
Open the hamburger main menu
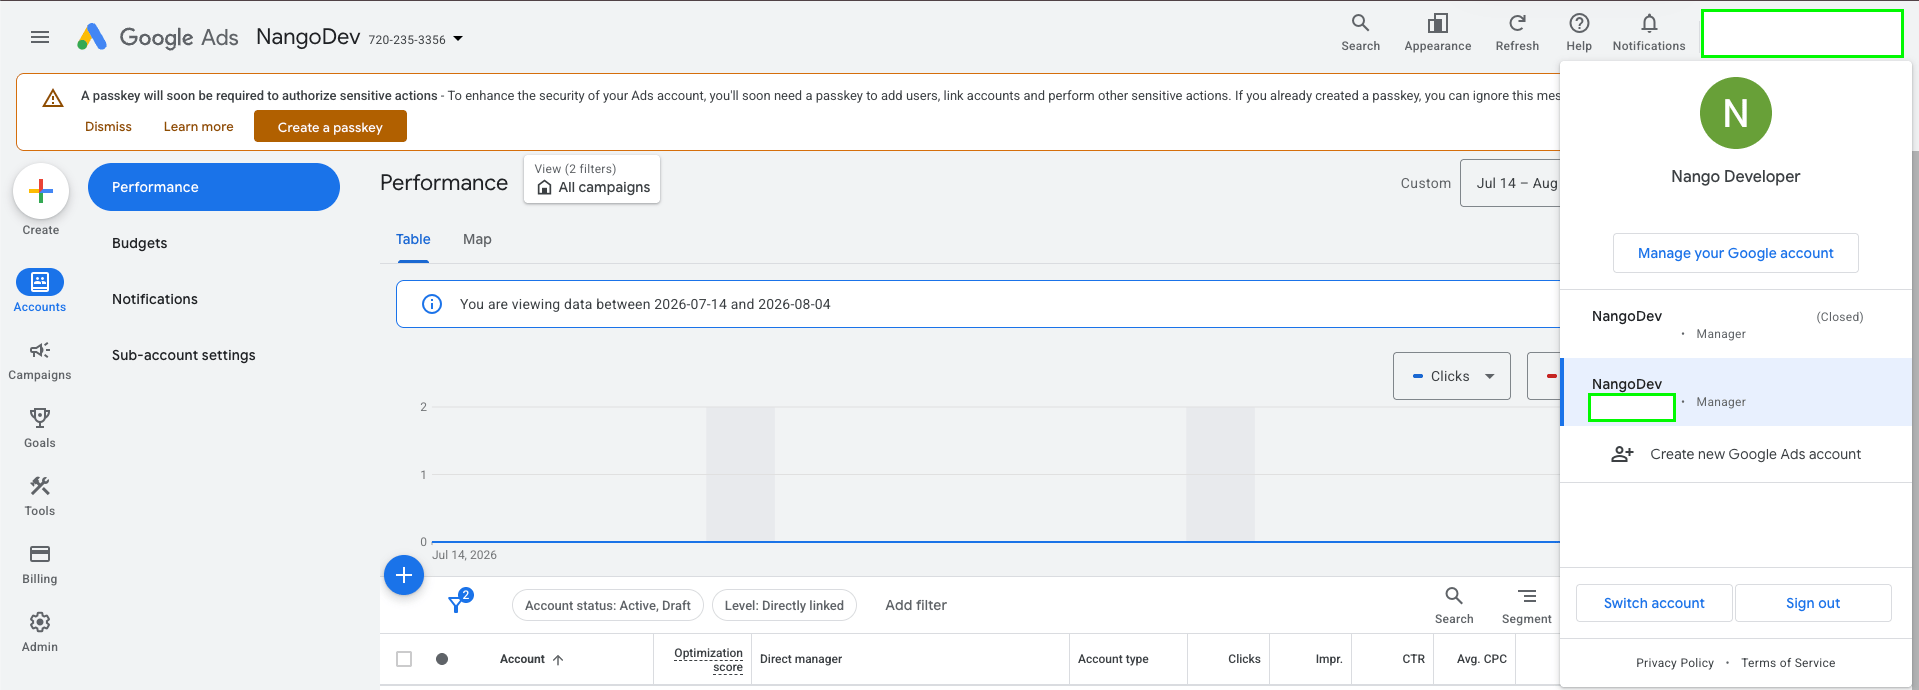[x=40, y=37]
